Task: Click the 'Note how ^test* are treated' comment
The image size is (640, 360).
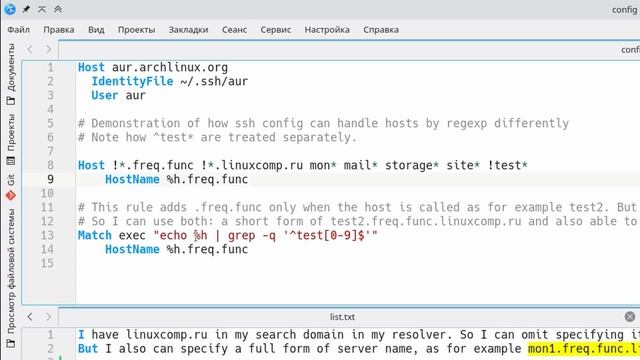Action: 217,138
